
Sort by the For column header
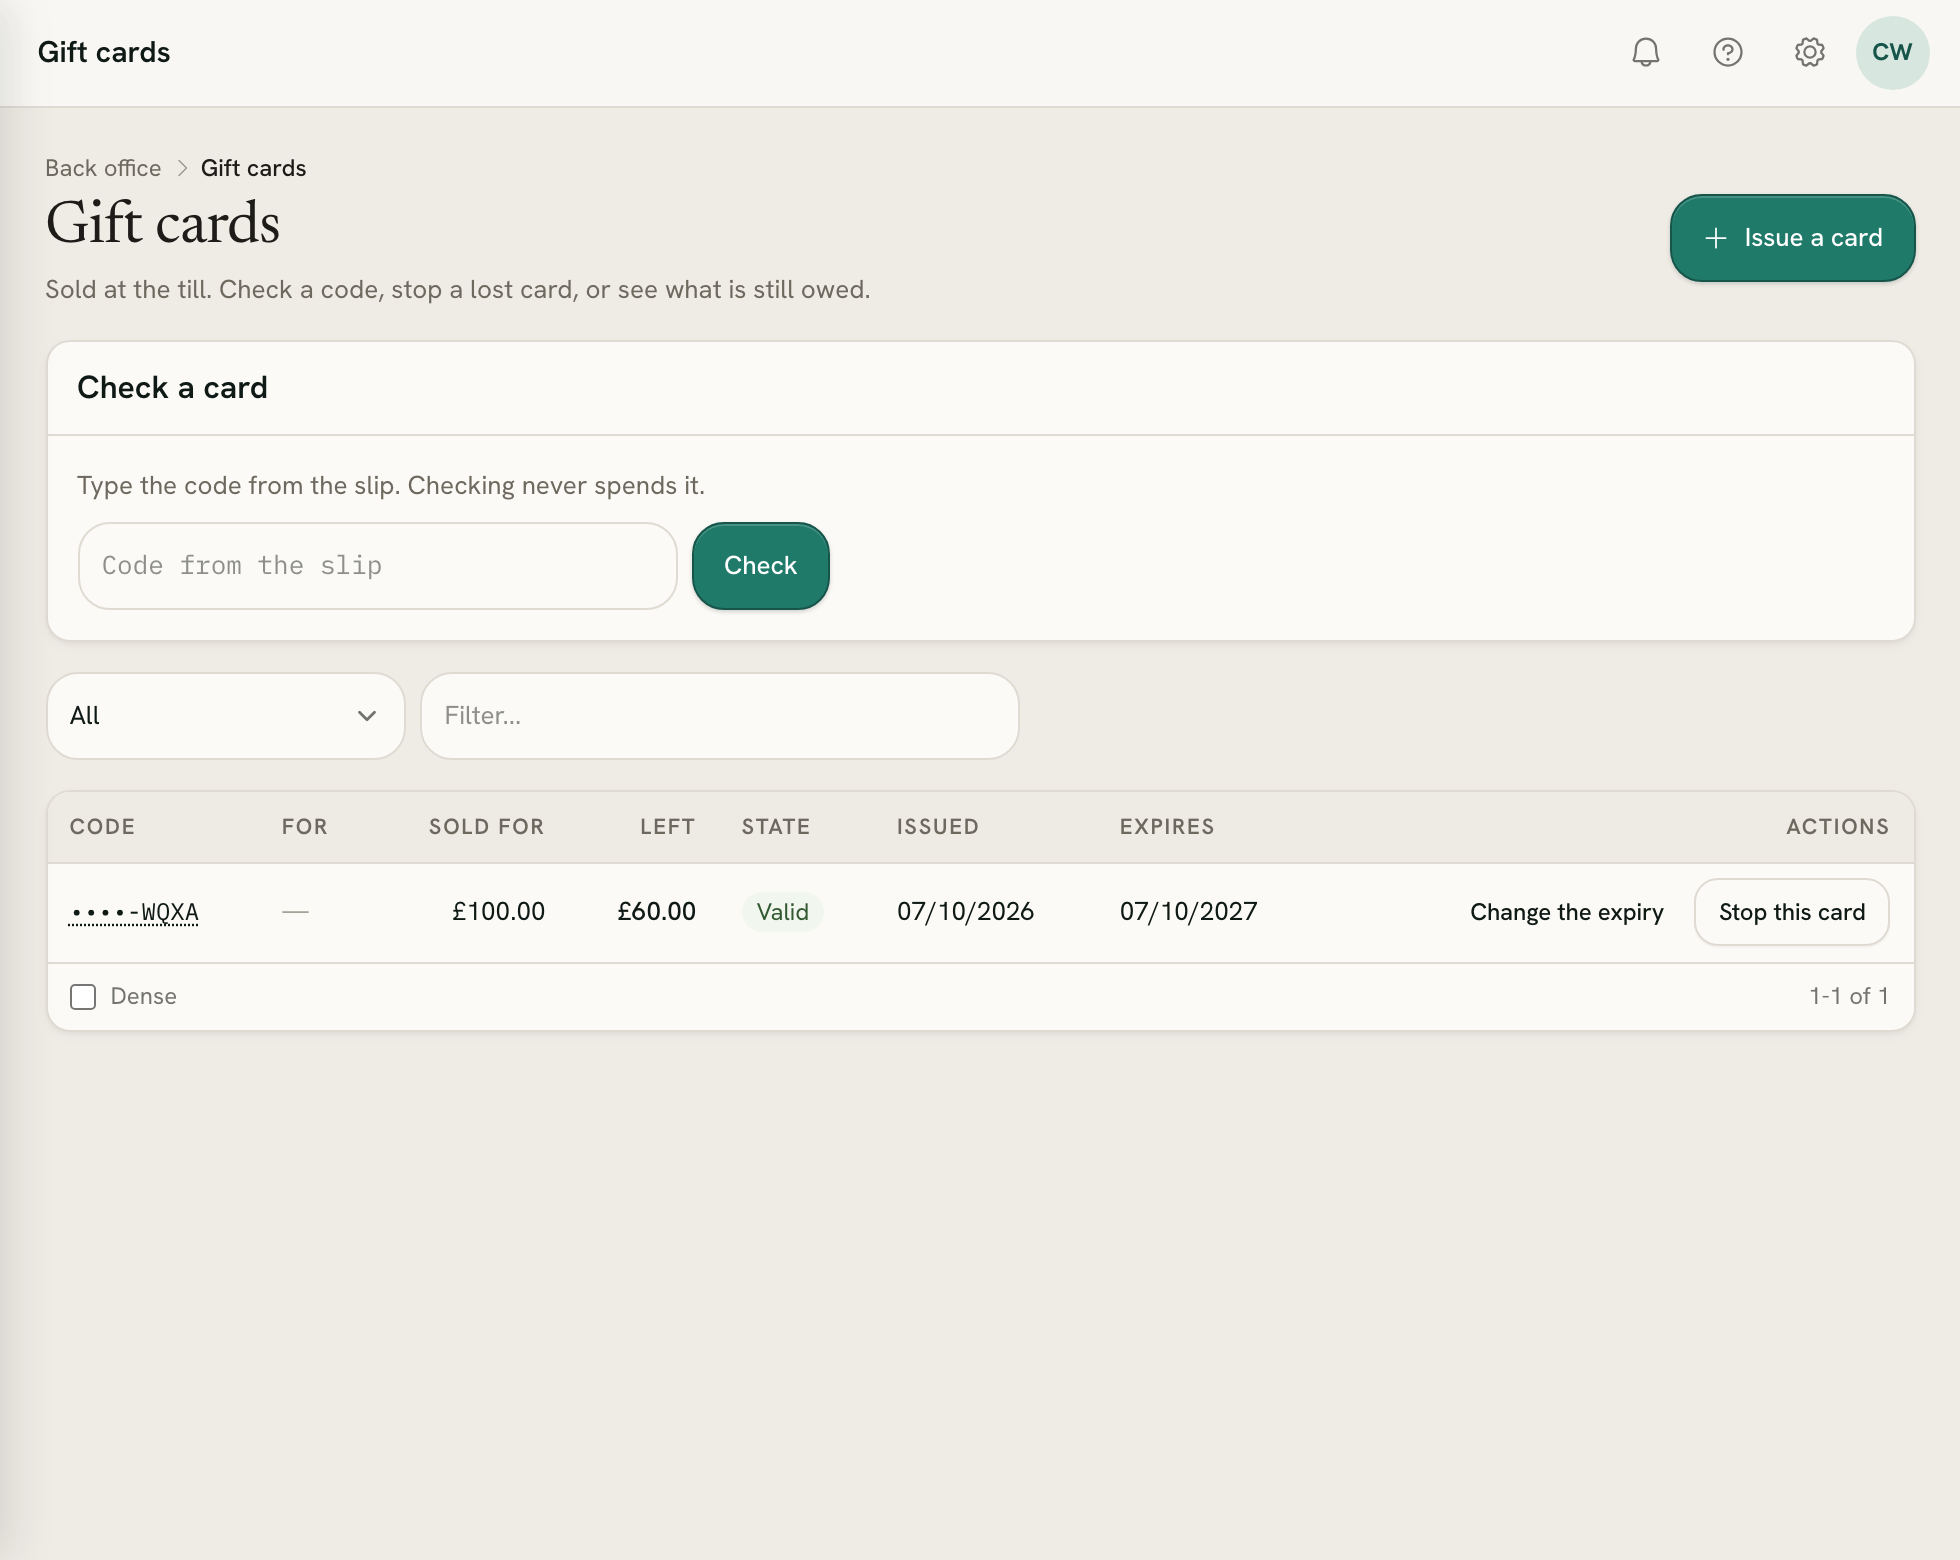[304, 827]
